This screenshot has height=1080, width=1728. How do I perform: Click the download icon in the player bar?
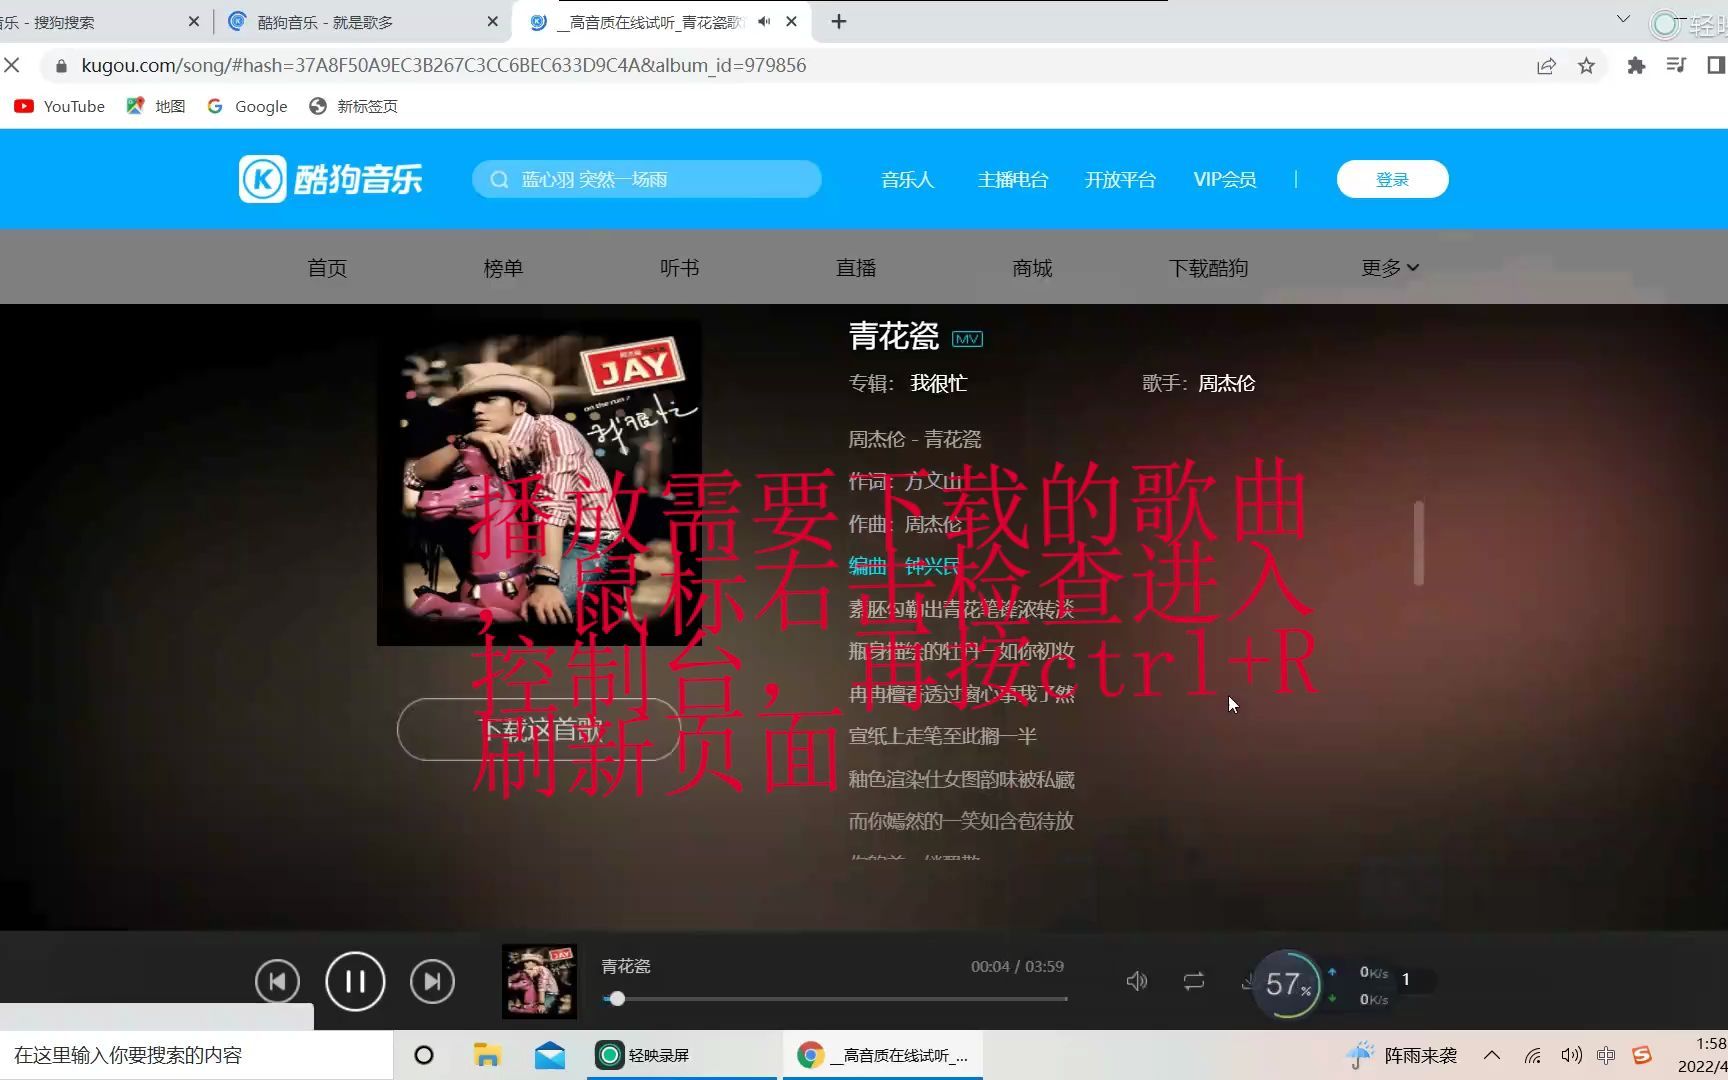pyautogui.click(x=1248, y=983)
